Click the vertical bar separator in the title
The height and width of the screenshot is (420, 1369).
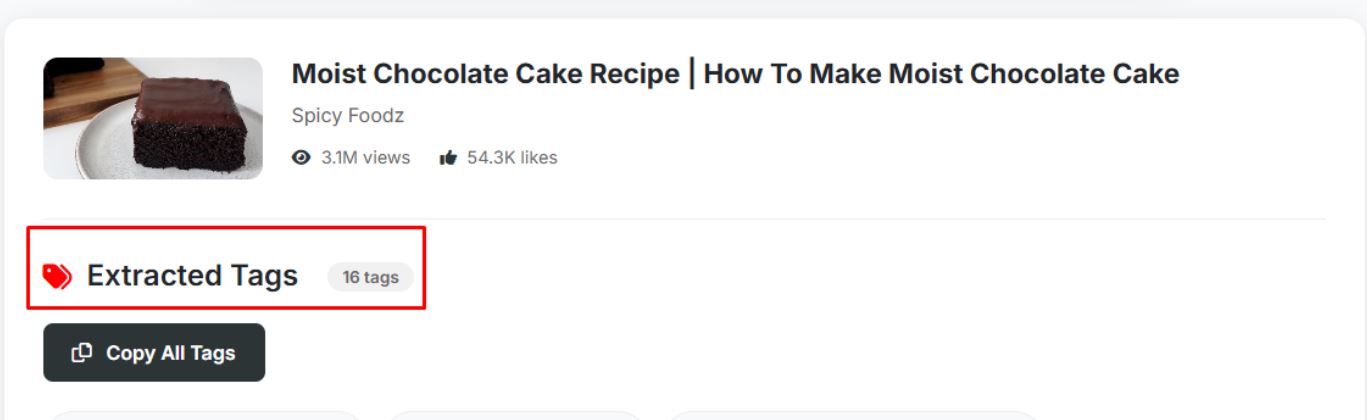692,74
